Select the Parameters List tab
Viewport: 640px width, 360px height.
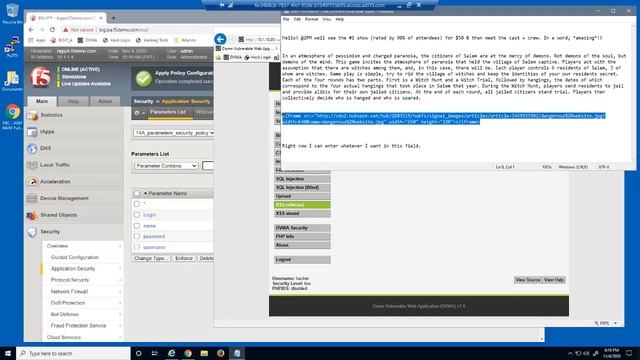[x=168, y=112]
